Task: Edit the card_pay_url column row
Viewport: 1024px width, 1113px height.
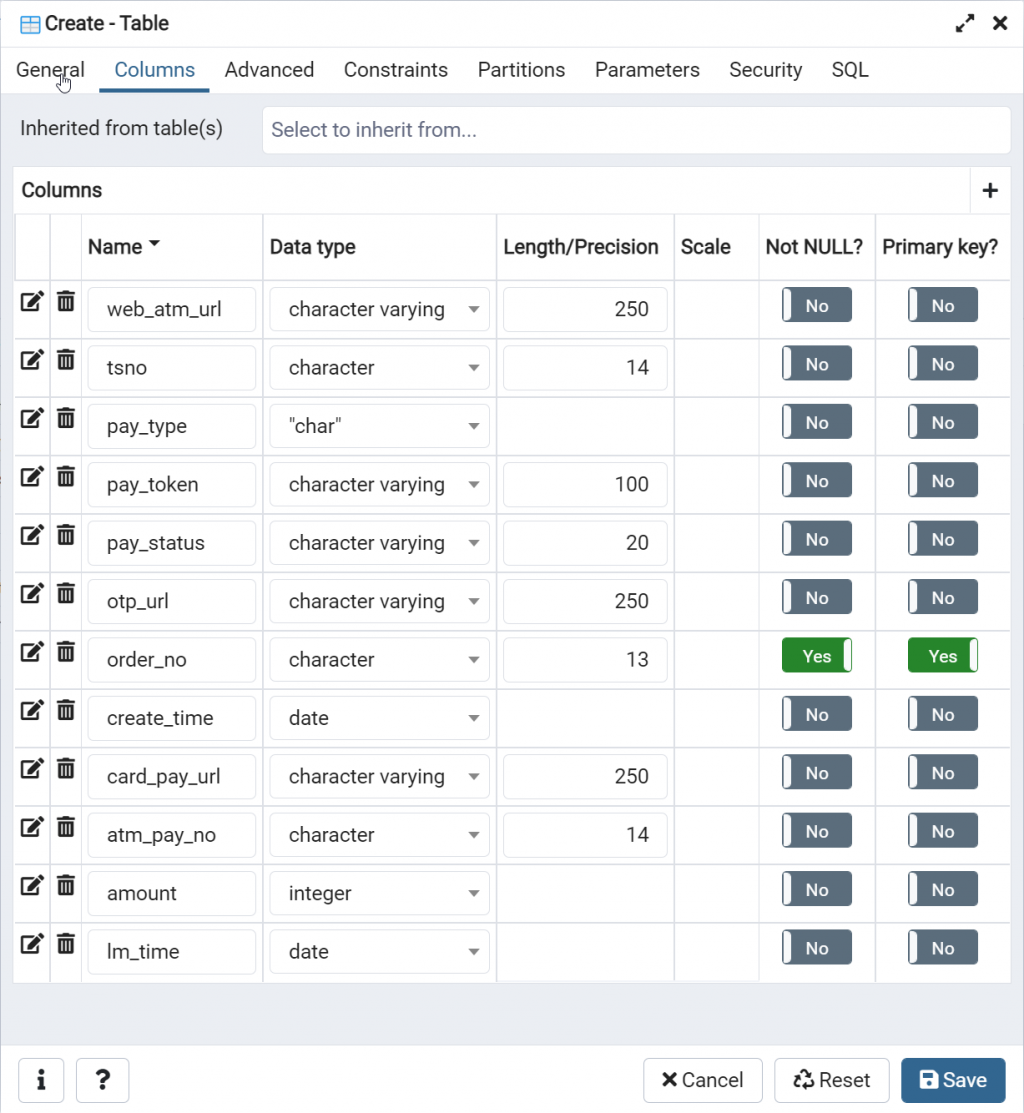Action: (x=31, y=768)
